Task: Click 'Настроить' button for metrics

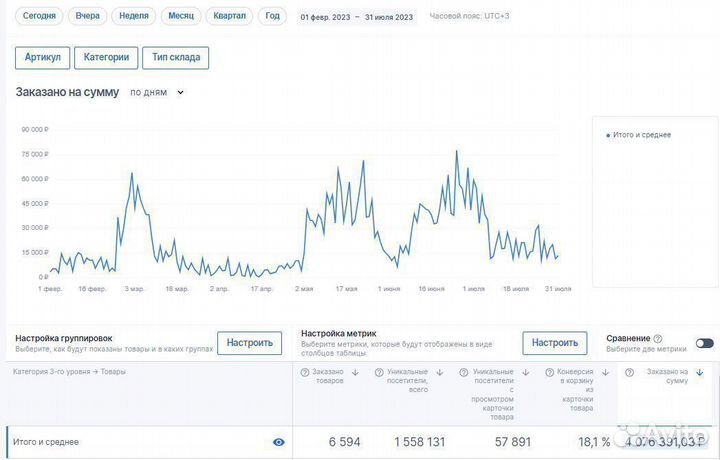Action: 554,343
